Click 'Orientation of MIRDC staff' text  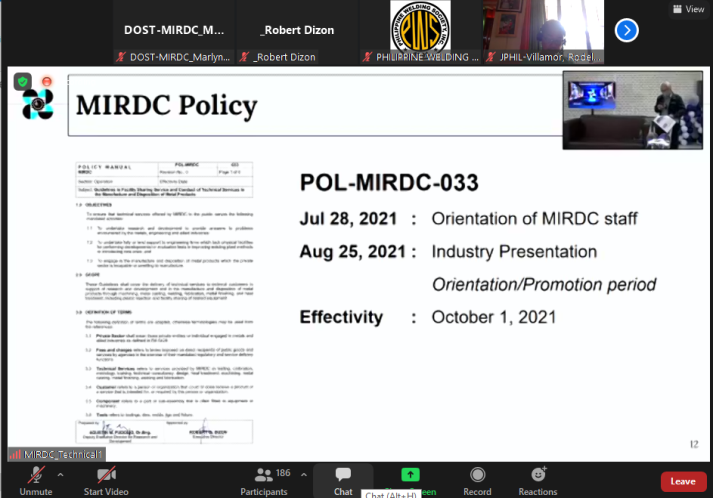(534, 219)
